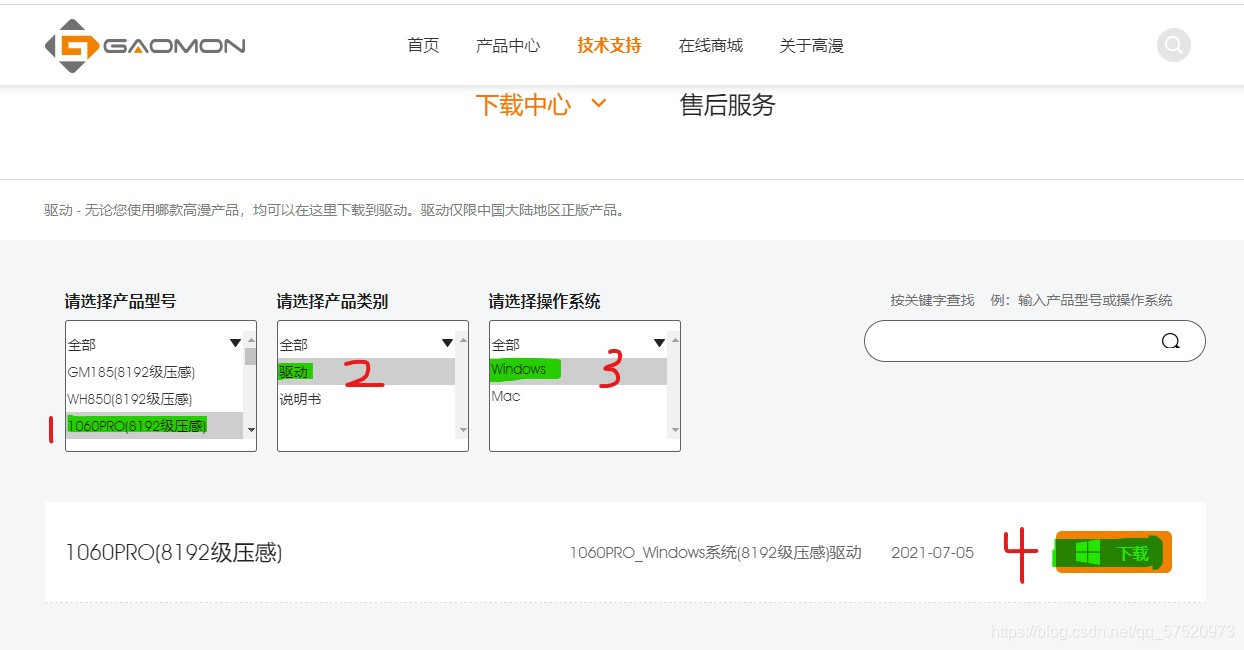Open the product model dropdown arrow
Viewport: 1244px width, 650px height.
tap(235, 343)
